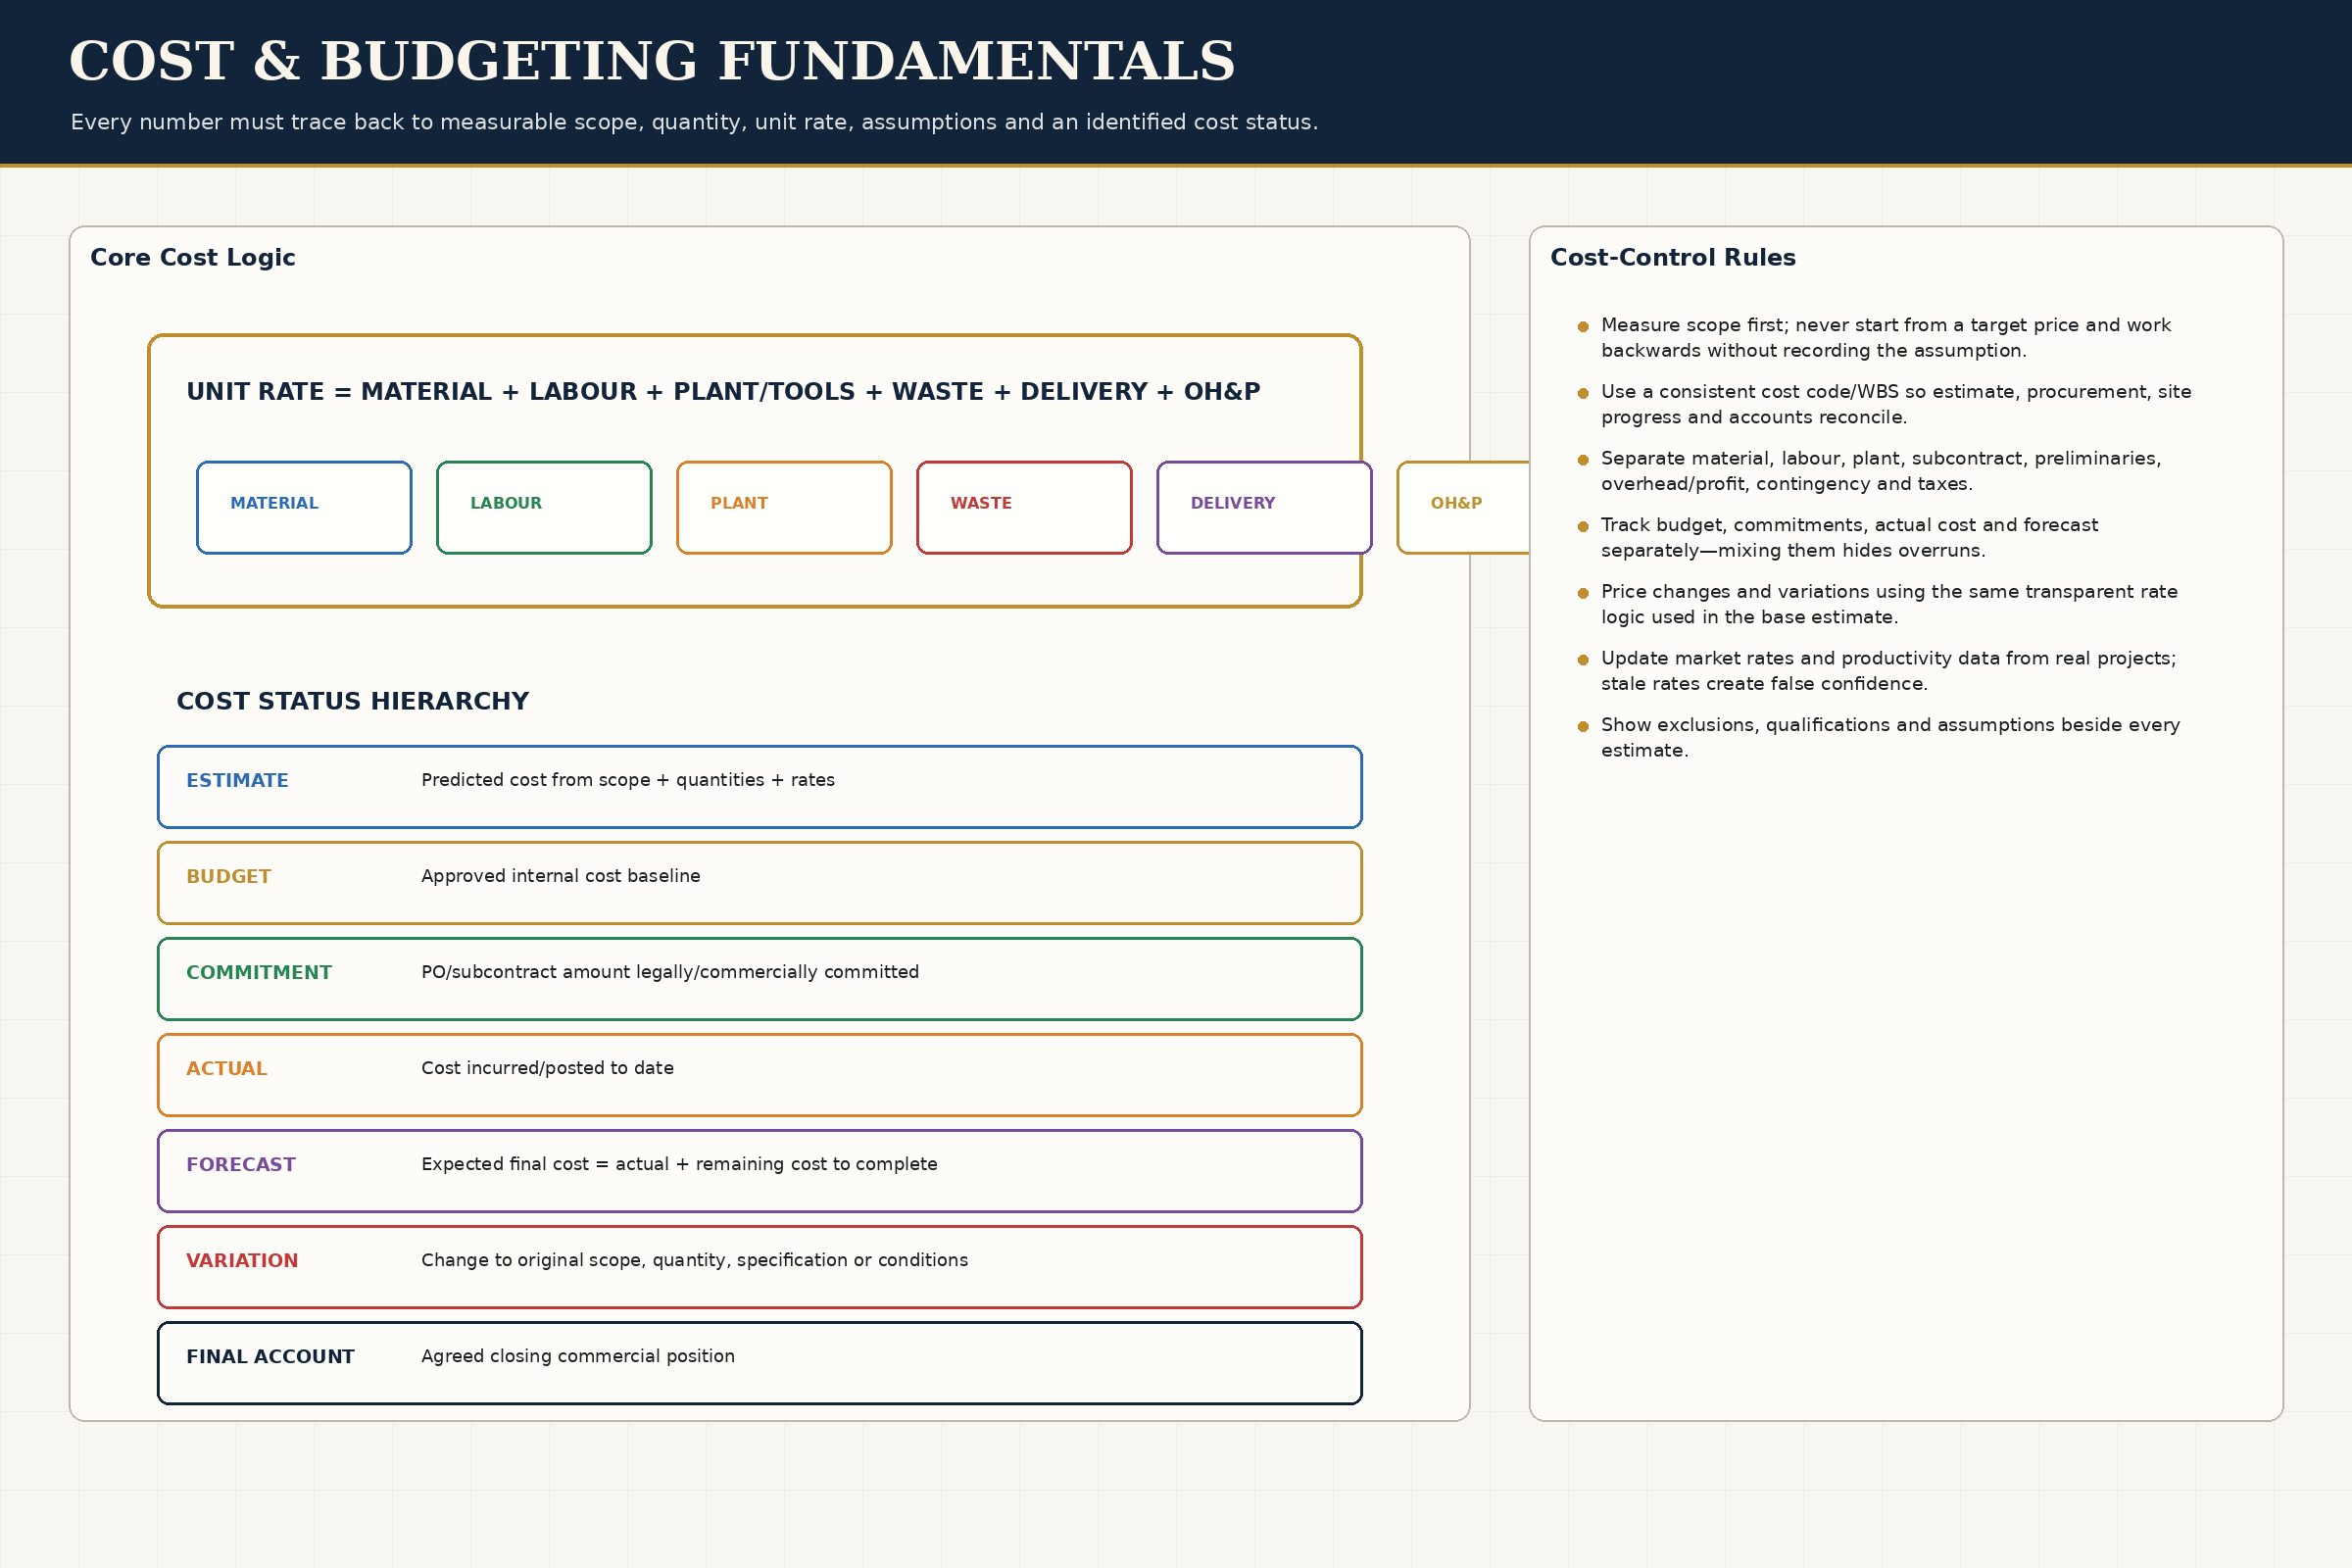Screen dimensions: 2352x1568
Task: Select the WASTE component box
Action: pos(1024,507)
